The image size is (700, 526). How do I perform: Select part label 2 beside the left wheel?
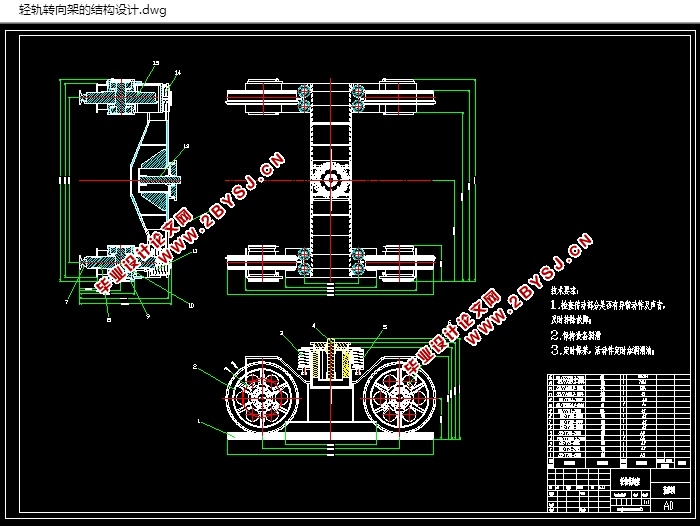click(195, 367)
